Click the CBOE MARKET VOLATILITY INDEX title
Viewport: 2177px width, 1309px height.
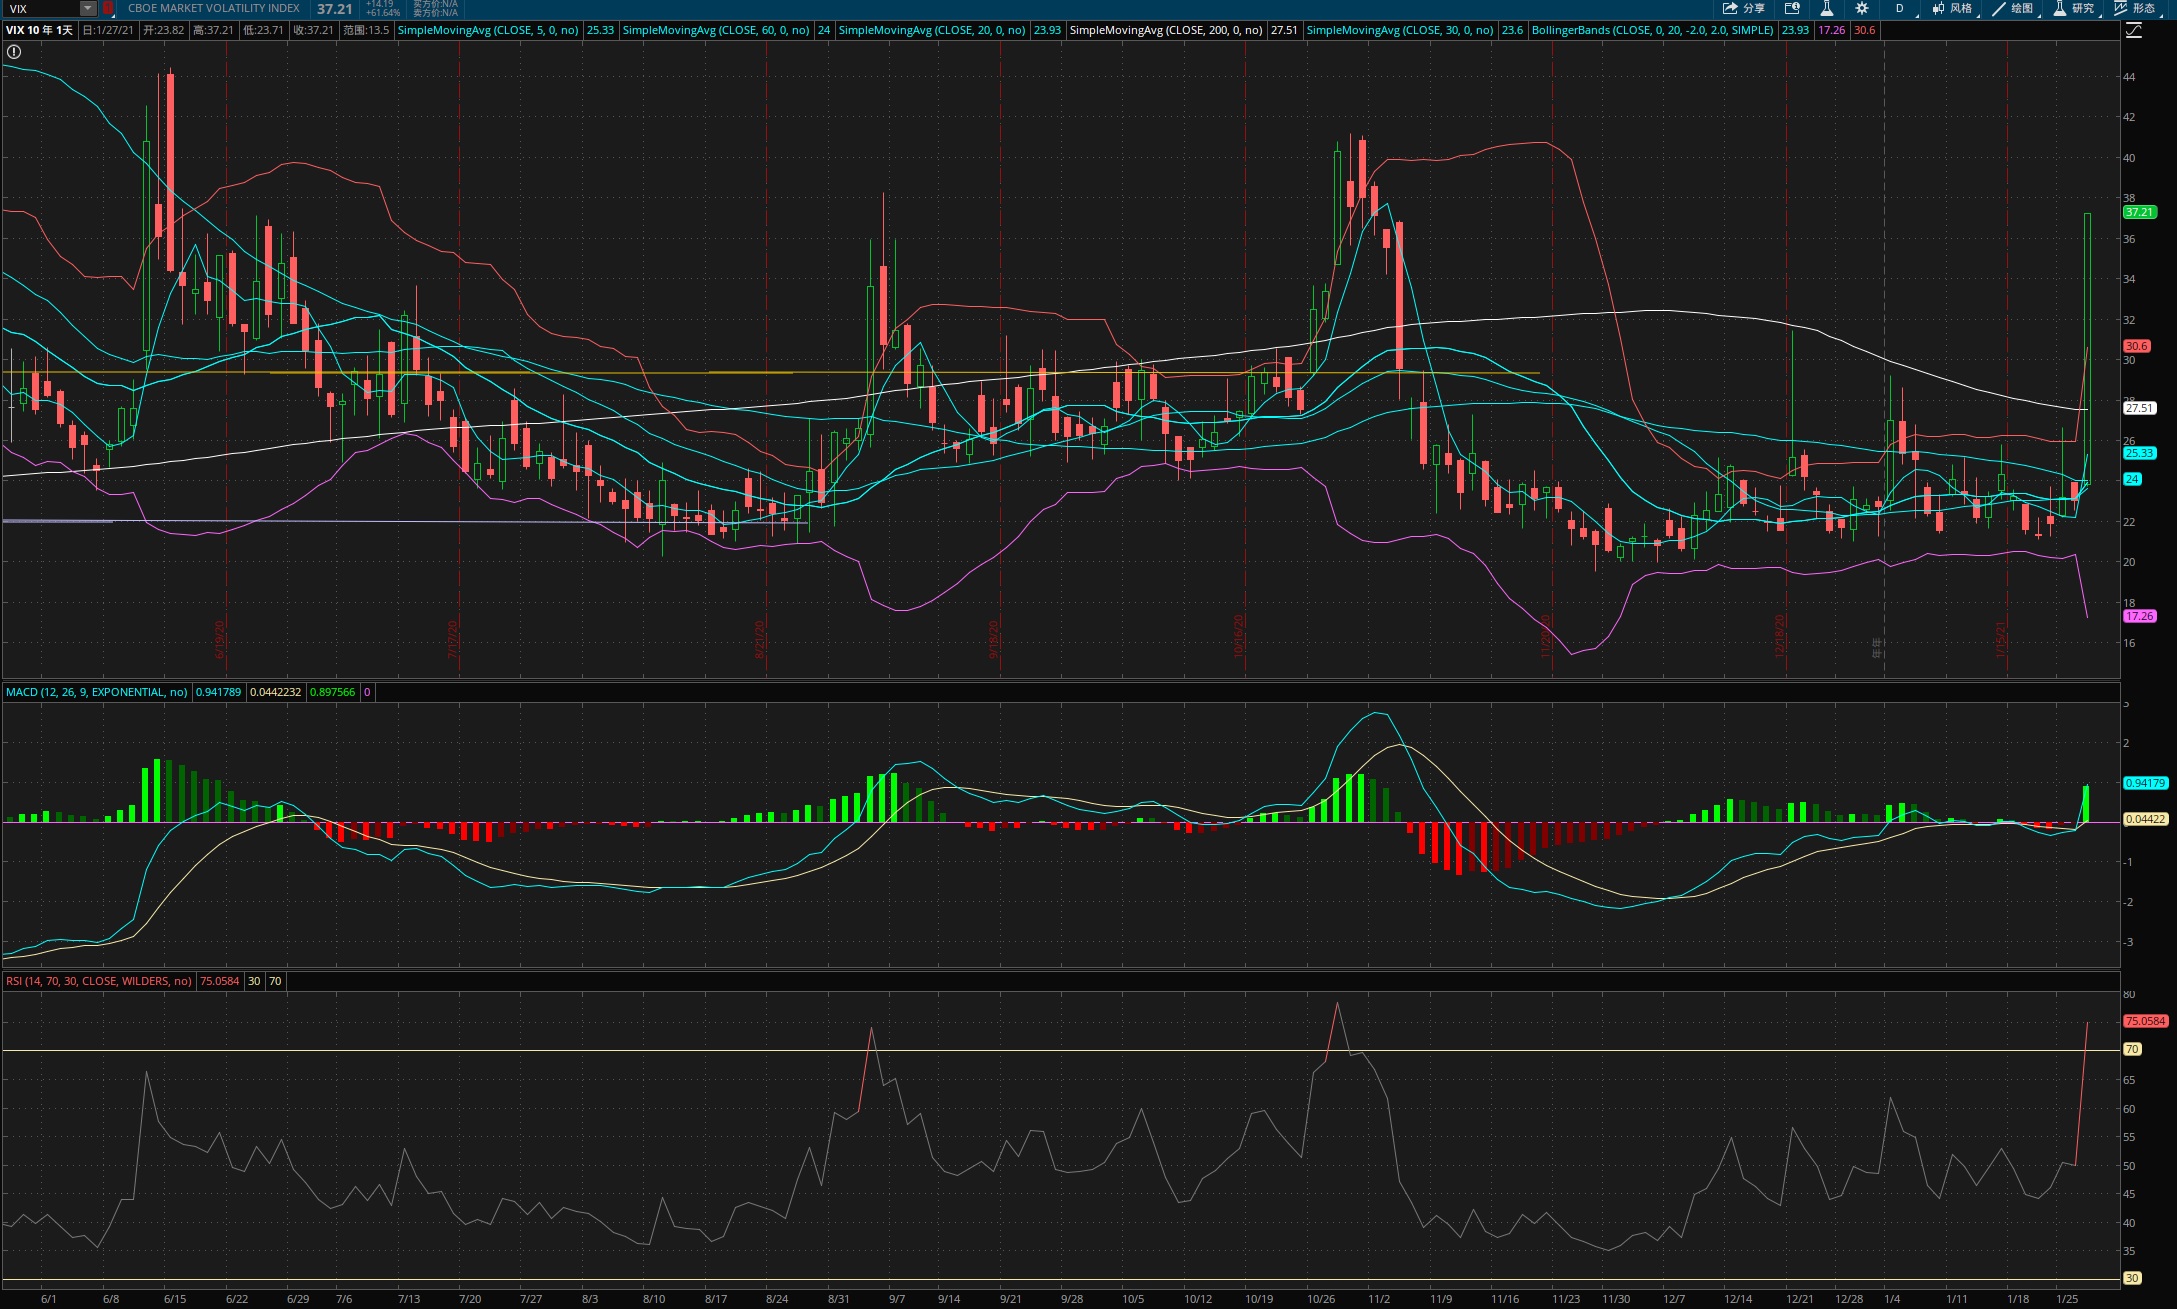(213, 8)
